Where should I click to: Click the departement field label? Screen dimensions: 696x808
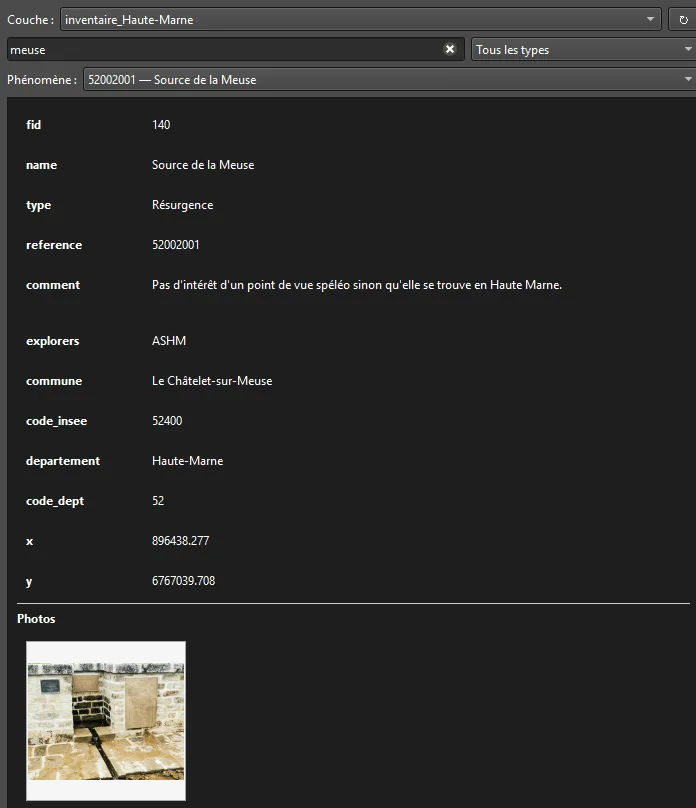click(63, 461)
